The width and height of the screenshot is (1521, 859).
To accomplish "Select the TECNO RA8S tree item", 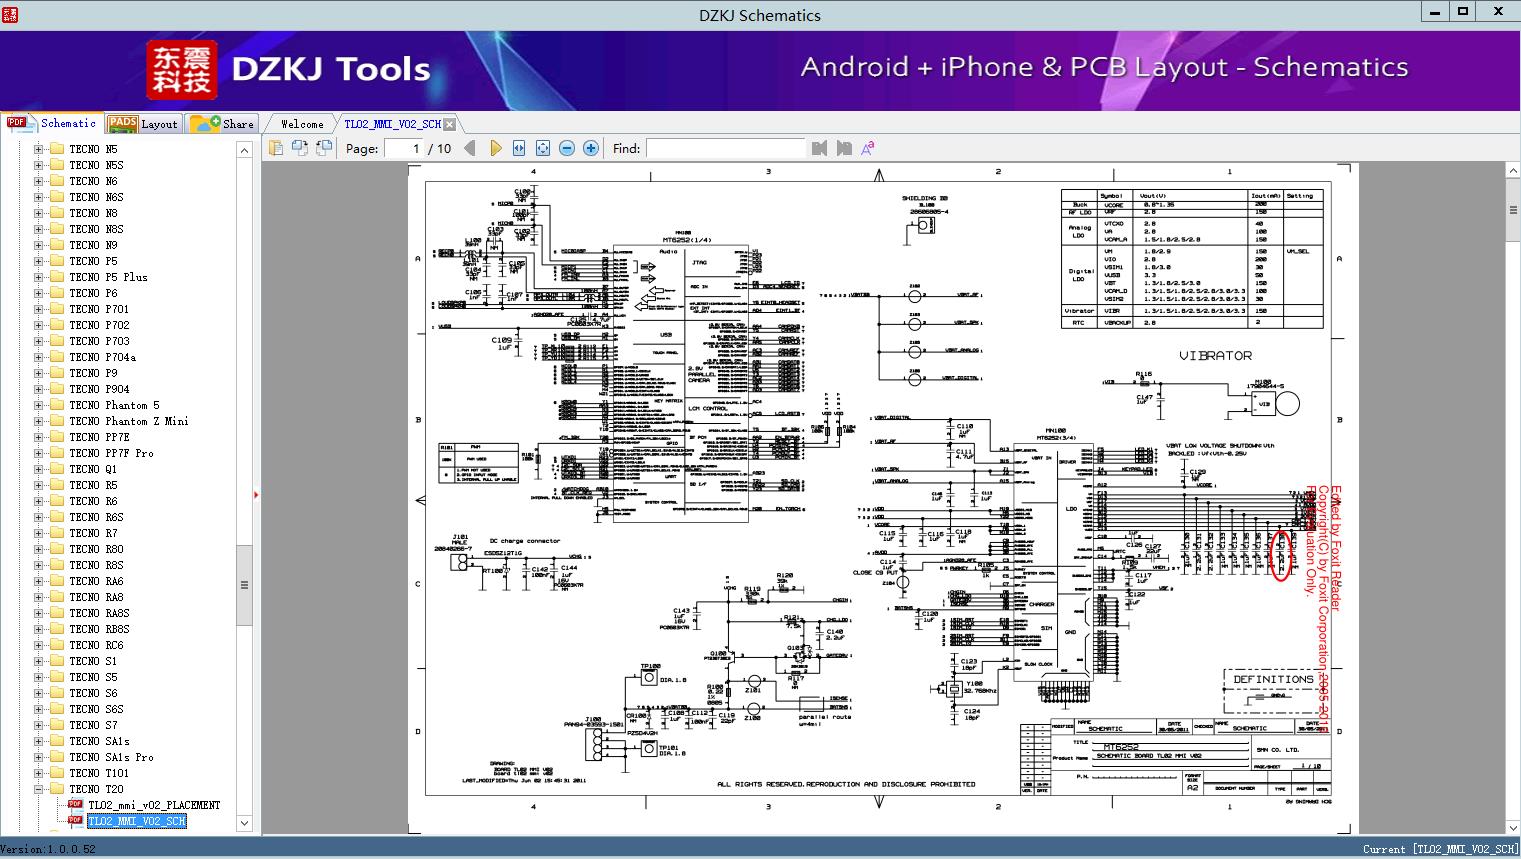I will tap(99, 613).
